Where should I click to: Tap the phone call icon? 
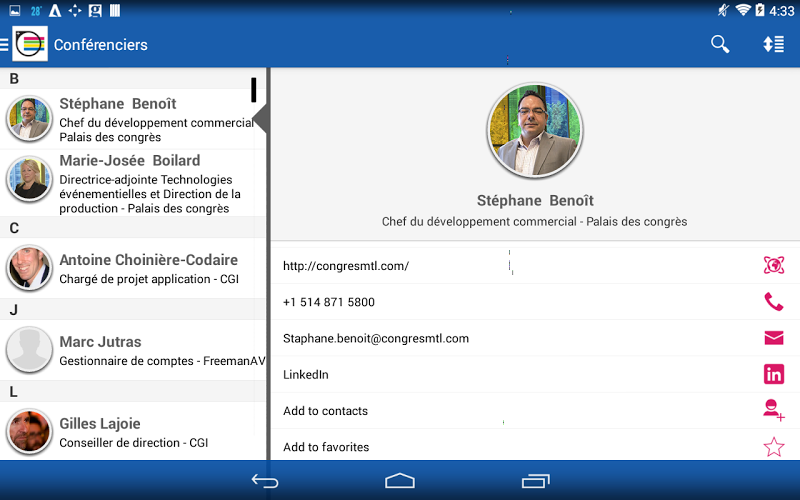click(773, 302)
